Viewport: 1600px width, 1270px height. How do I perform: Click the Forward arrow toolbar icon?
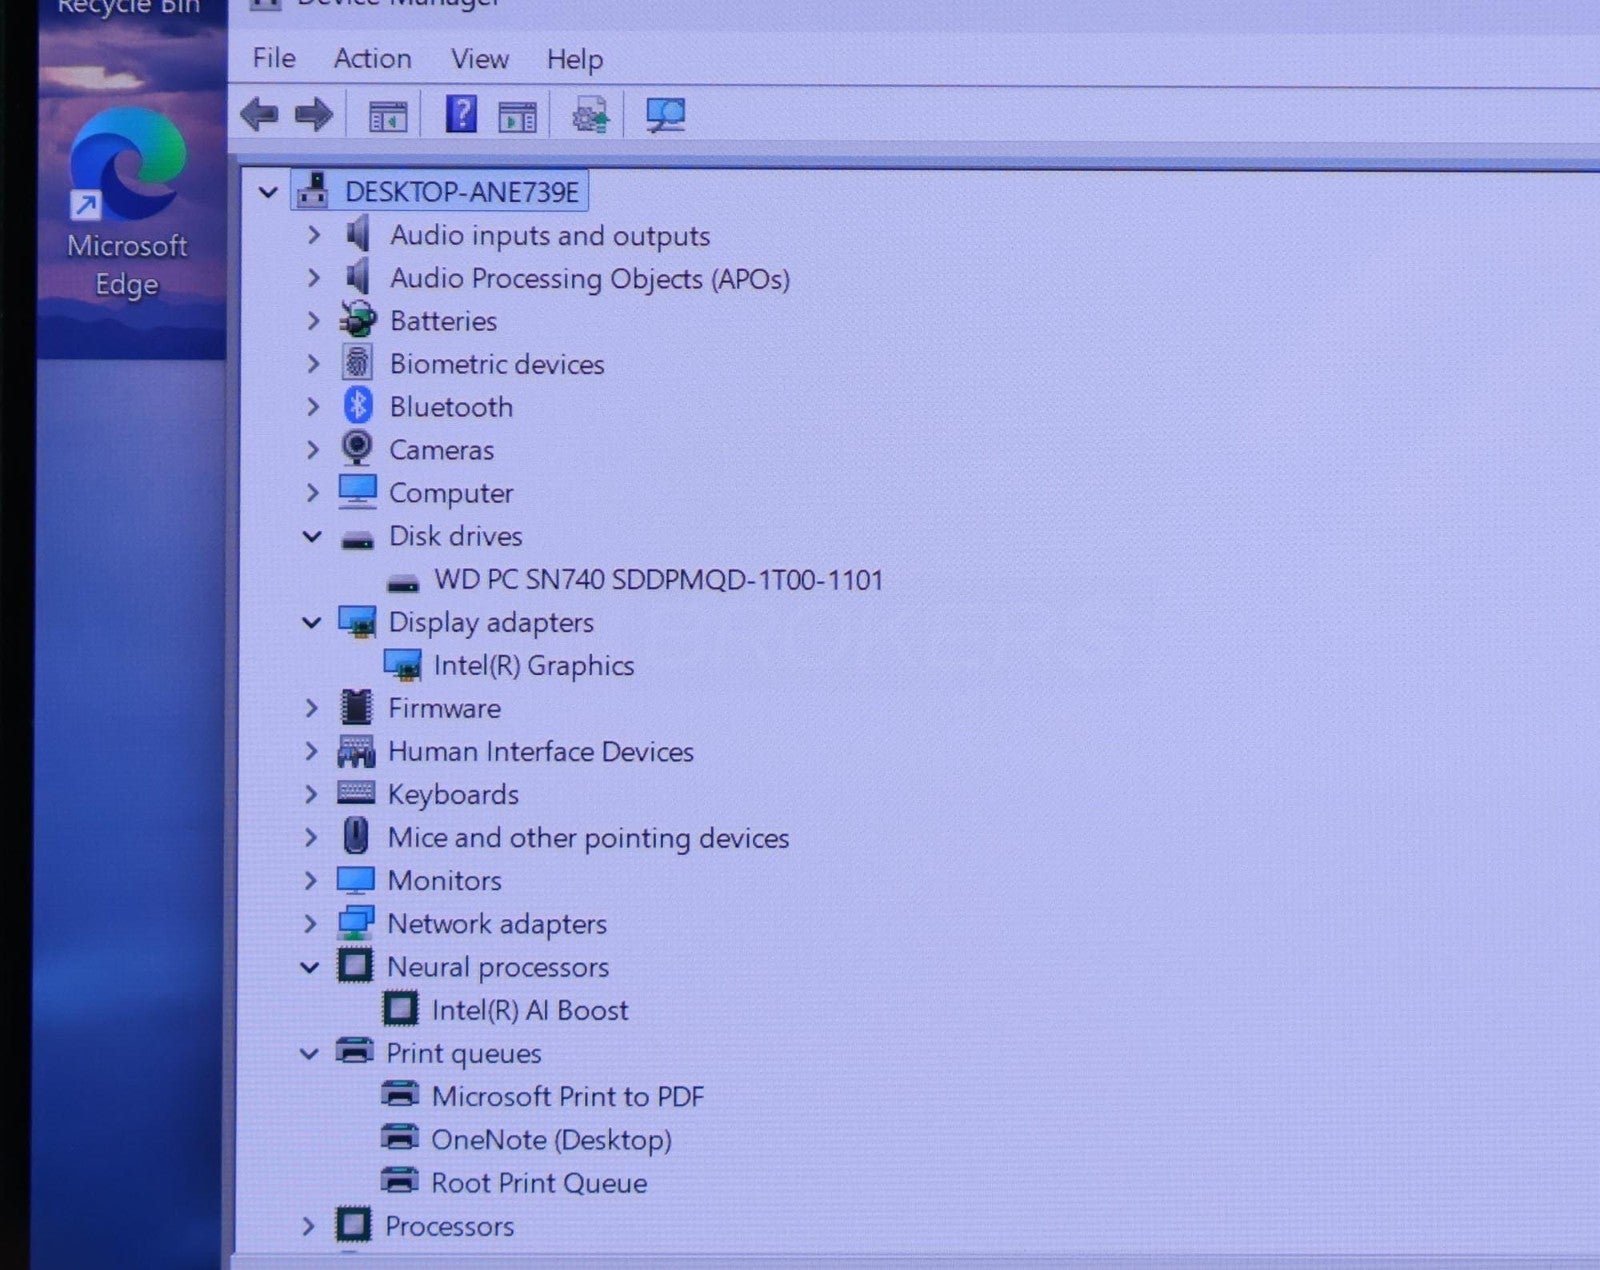click(314, 115)
